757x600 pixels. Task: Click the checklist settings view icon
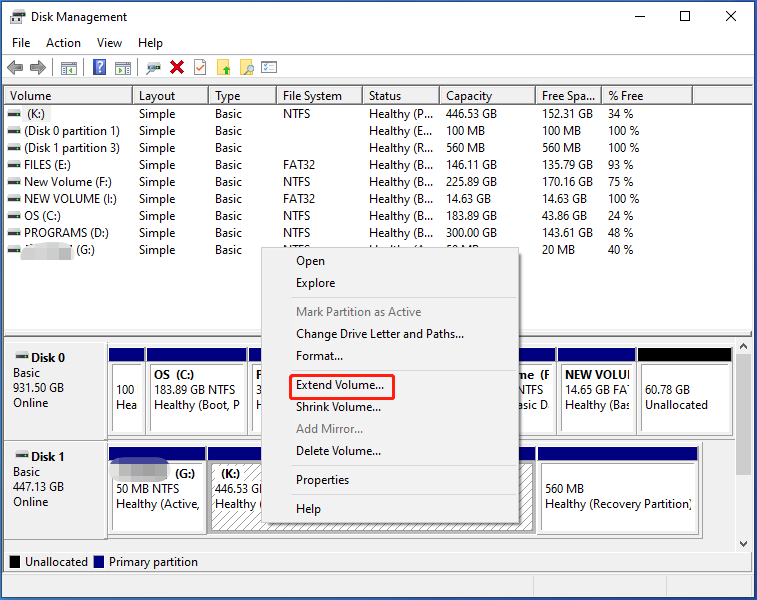pyautogui.click(x=269, y=67)
